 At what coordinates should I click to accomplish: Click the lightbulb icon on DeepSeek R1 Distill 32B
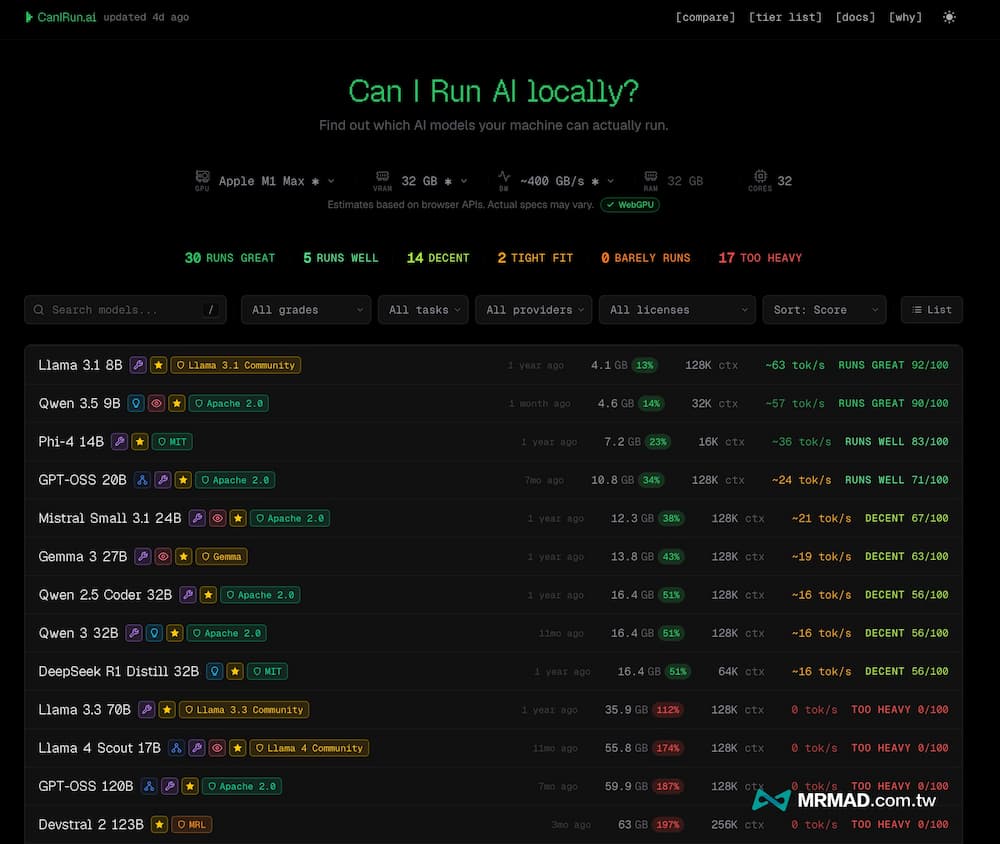click(215, 671)
